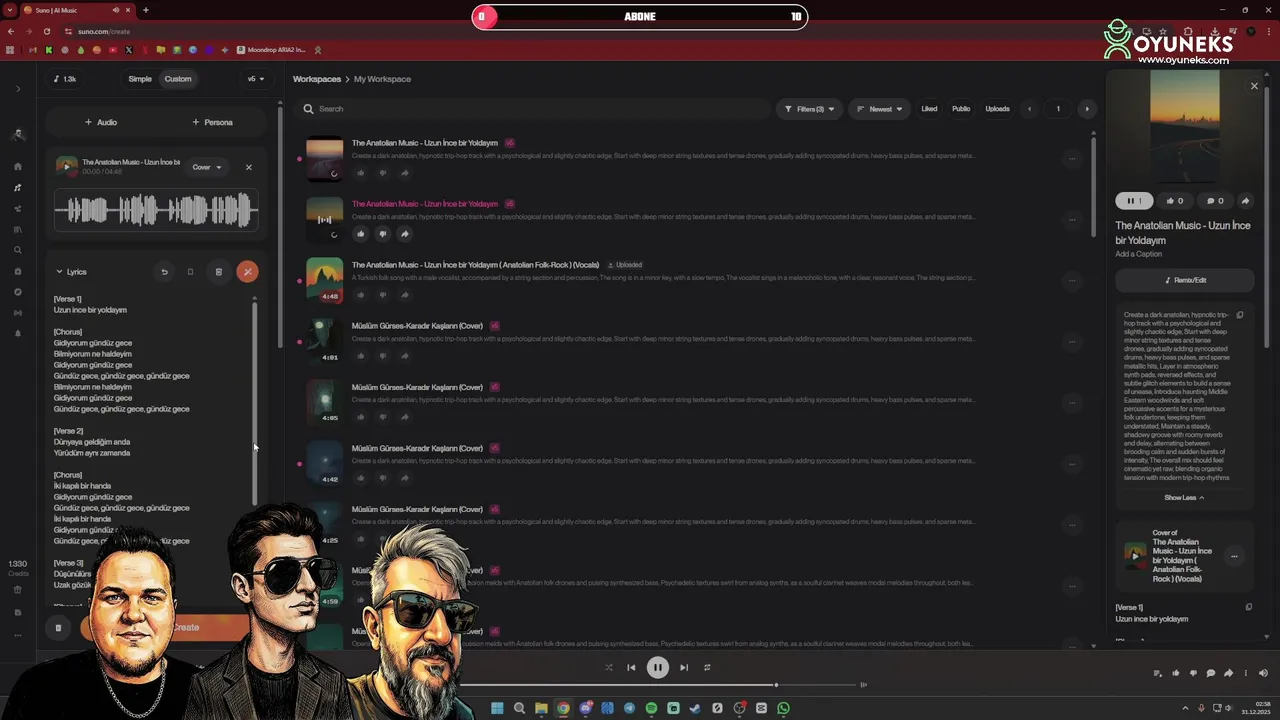Viewport: 1280px width, 720px height.
Task: Skip to the next track
Action: (x=684, y=667)
